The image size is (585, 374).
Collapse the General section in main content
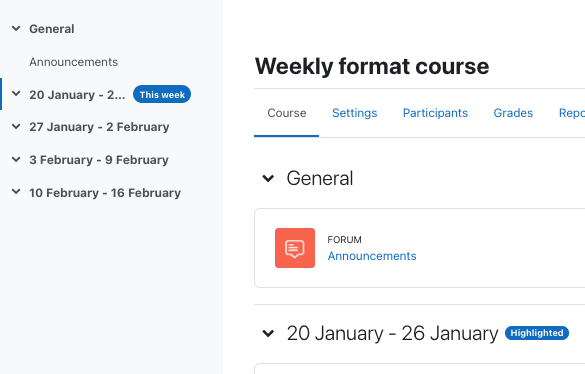(268, 178)
